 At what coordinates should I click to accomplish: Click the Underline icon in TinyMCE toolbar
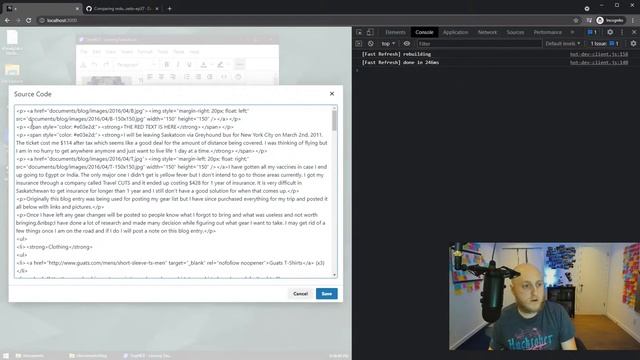tap(189, 64)
